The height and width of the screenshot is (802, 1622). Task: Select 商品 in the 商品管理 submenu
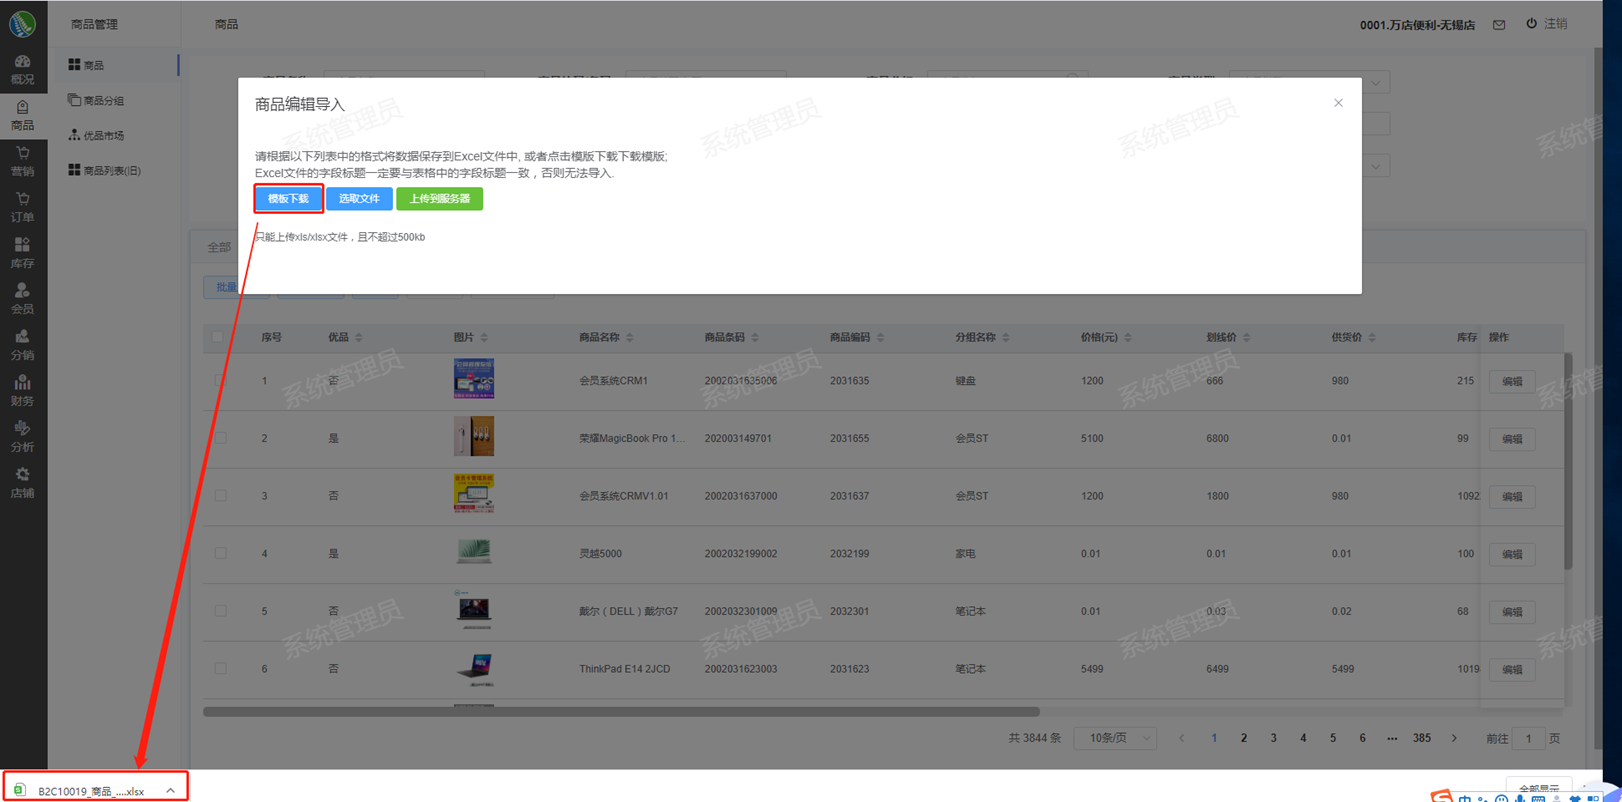coord(114,65)
